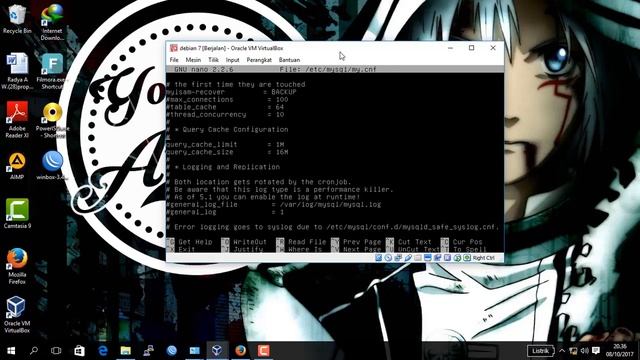This screenshot has height=360, width=640.
Task: Open the Action Center notifications icon
Action: [596, 351]
